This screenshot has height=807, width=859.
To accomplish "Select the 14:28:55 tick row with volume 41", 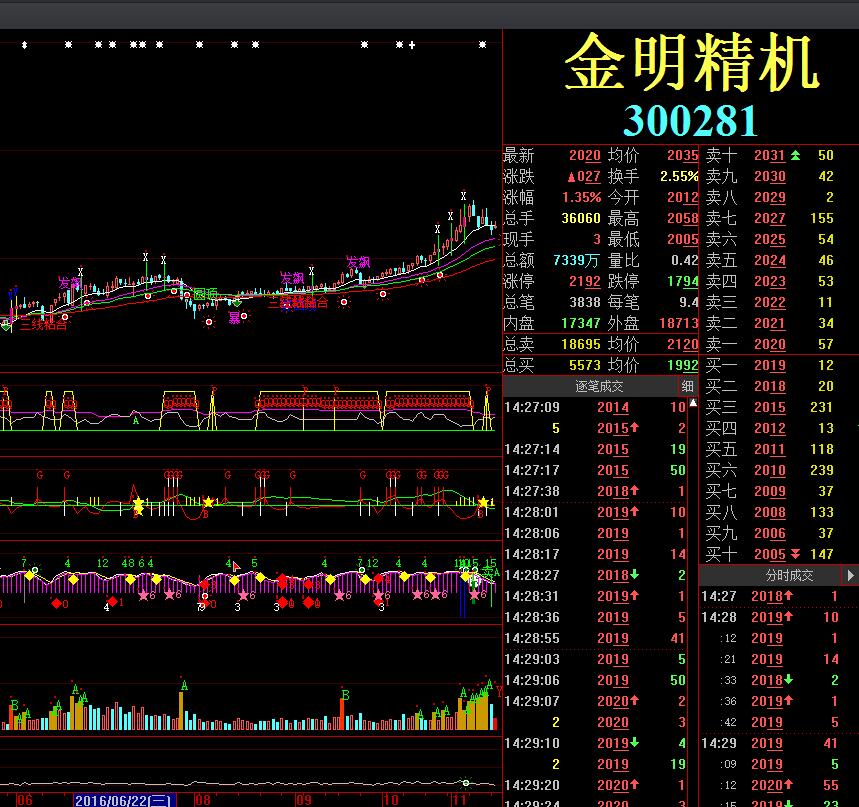I will tap(595, 638).
